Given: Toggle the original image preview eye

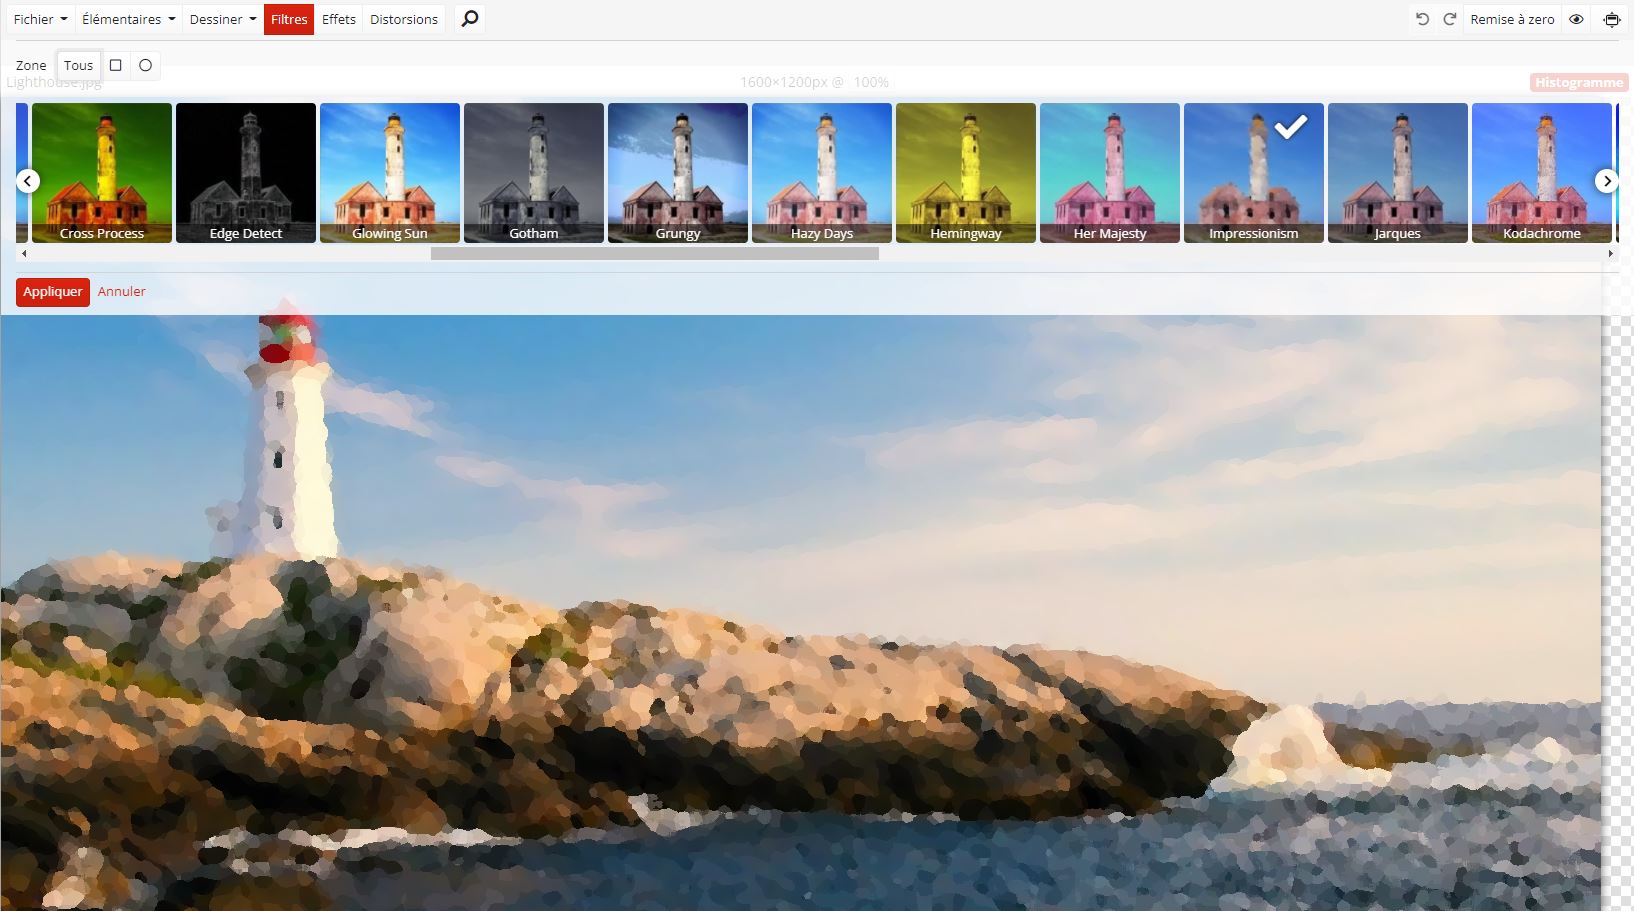Looking at the screenshot, I should click(x=1578, y=19).
